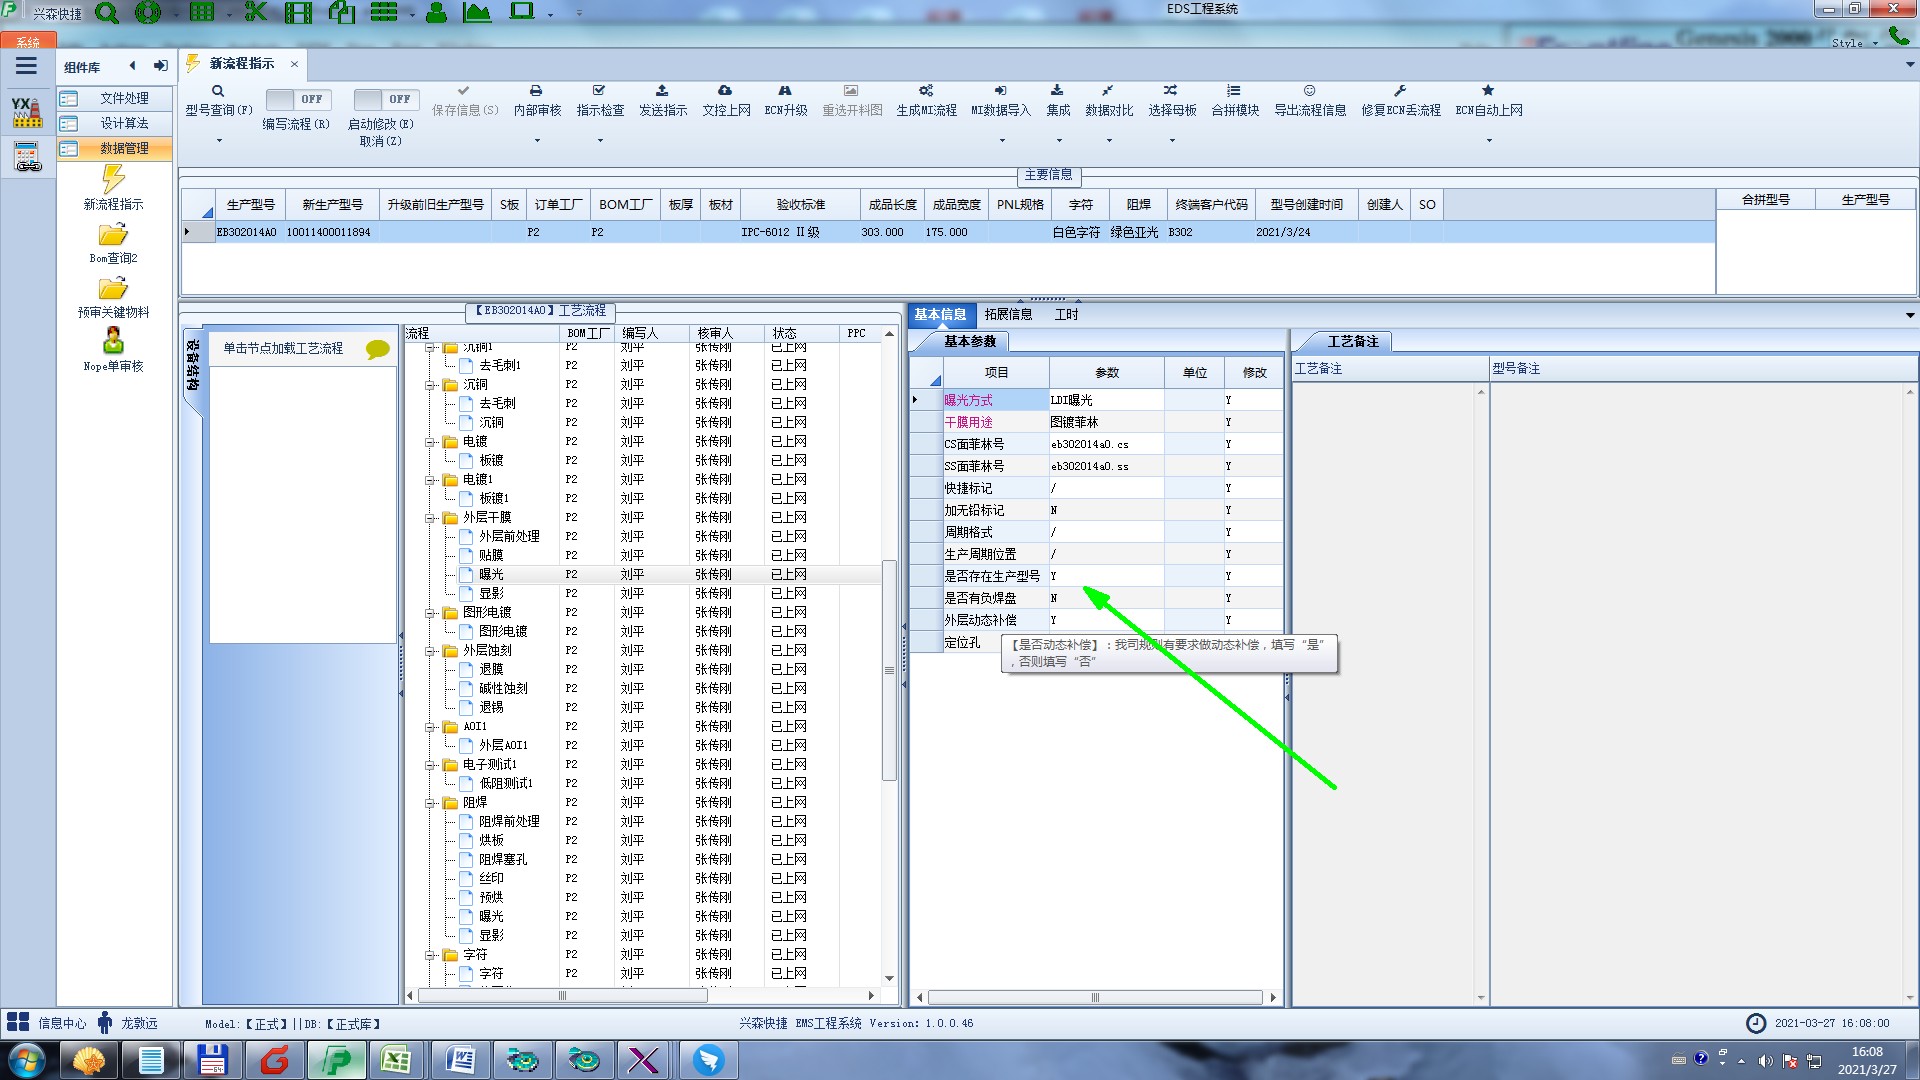Viewport: 1920px width, 1080px height.
Task: Click the green lifebuoy help icon
Action: 148,13
